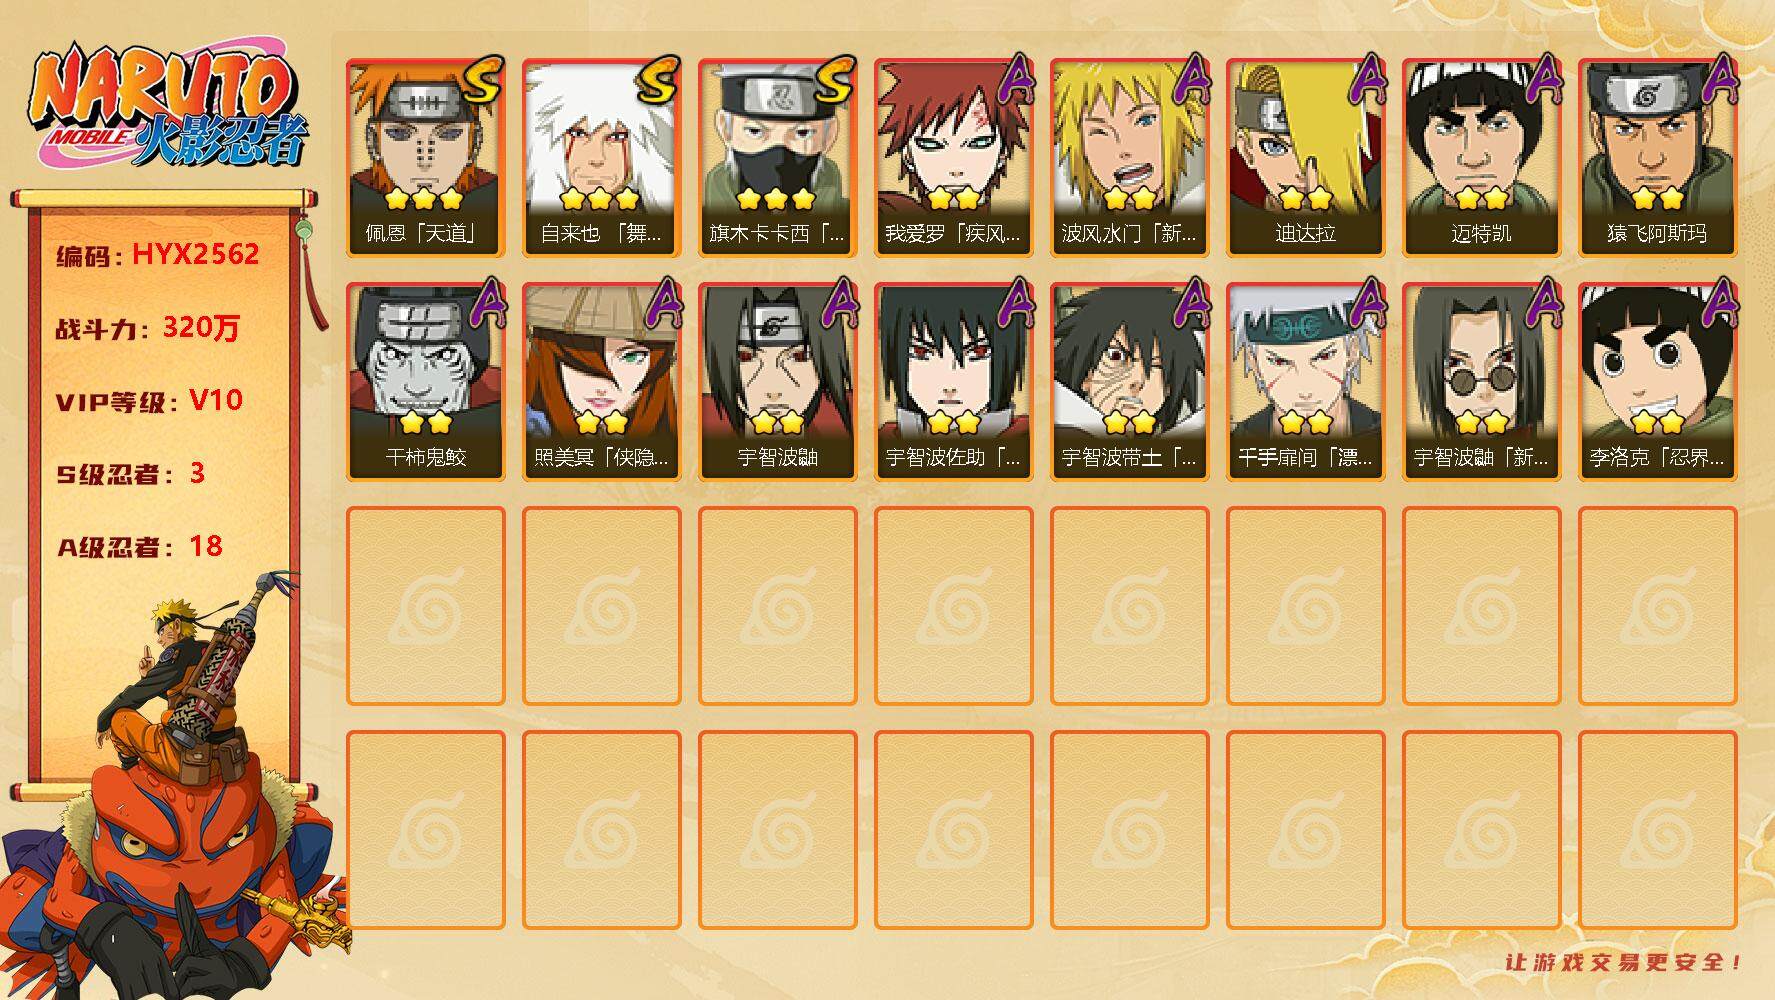Click the 让游戏交易更安全 slogan text
The image size is (1775, 1000).
(1624, 962)
